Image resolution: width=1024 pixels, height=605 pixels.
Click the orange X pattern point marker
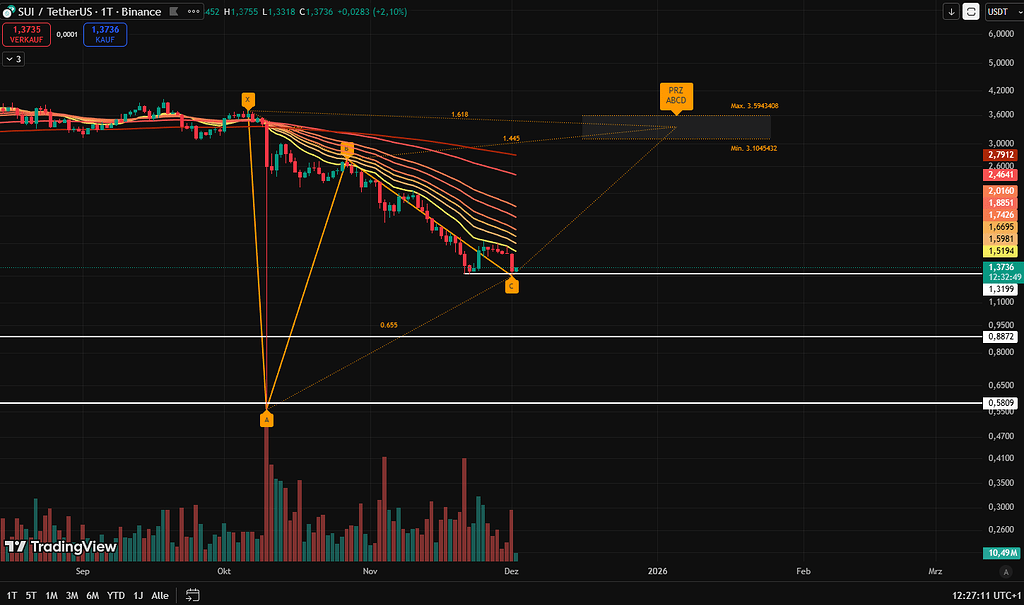tap(248, 100)
